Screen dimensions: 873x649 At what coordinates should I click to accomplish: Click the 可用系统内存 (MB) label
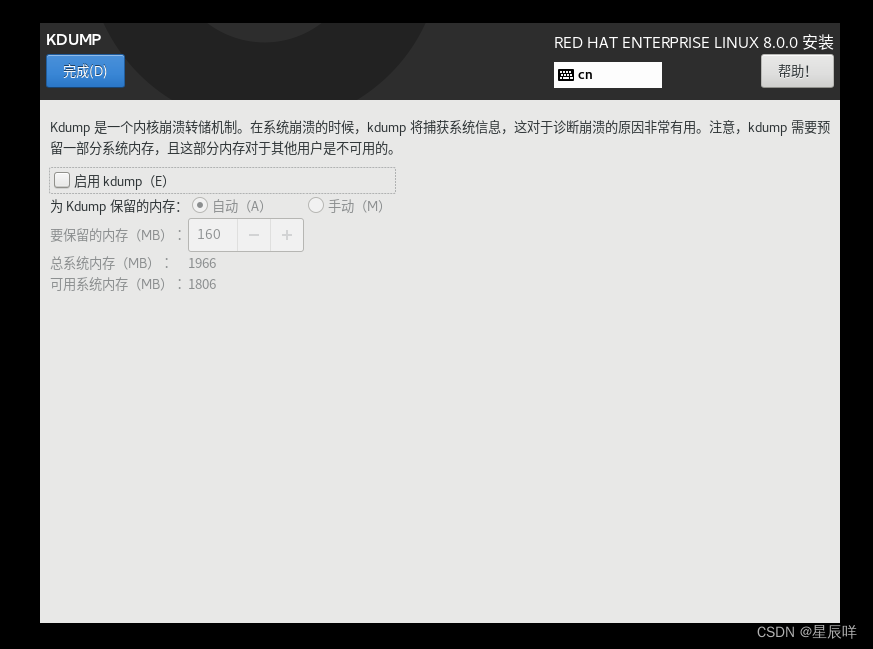click(116, 284)
